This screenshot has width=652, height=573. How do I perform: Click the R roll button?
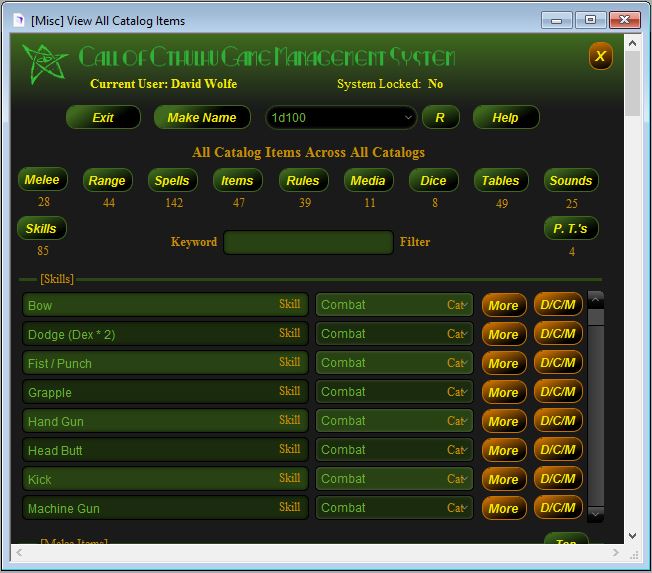pyautogui.click(x=440, y=117)
